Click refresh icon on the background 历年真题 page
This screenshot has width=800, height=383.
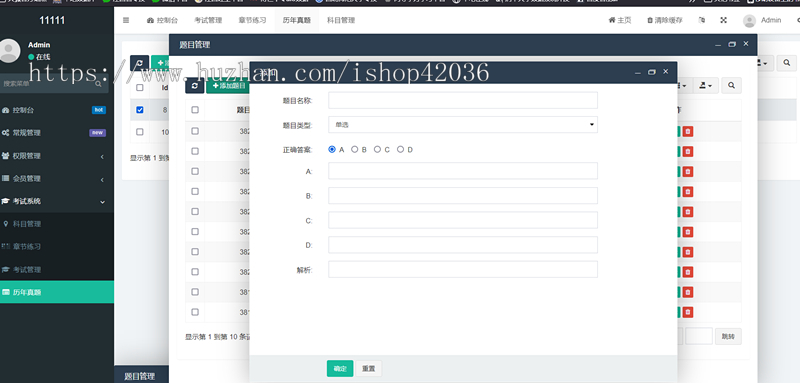pyautogui.click(x=139, y=63)
